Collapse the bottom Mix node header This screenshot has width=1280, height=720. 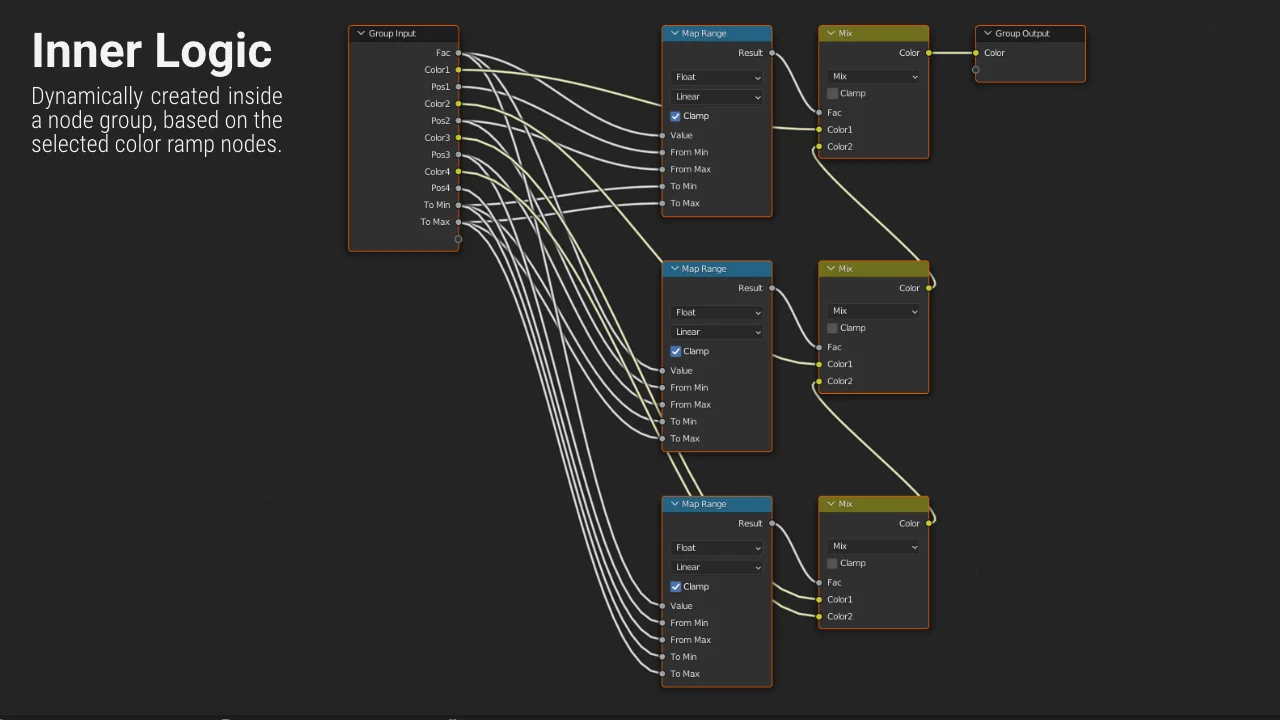pos(831,503)
